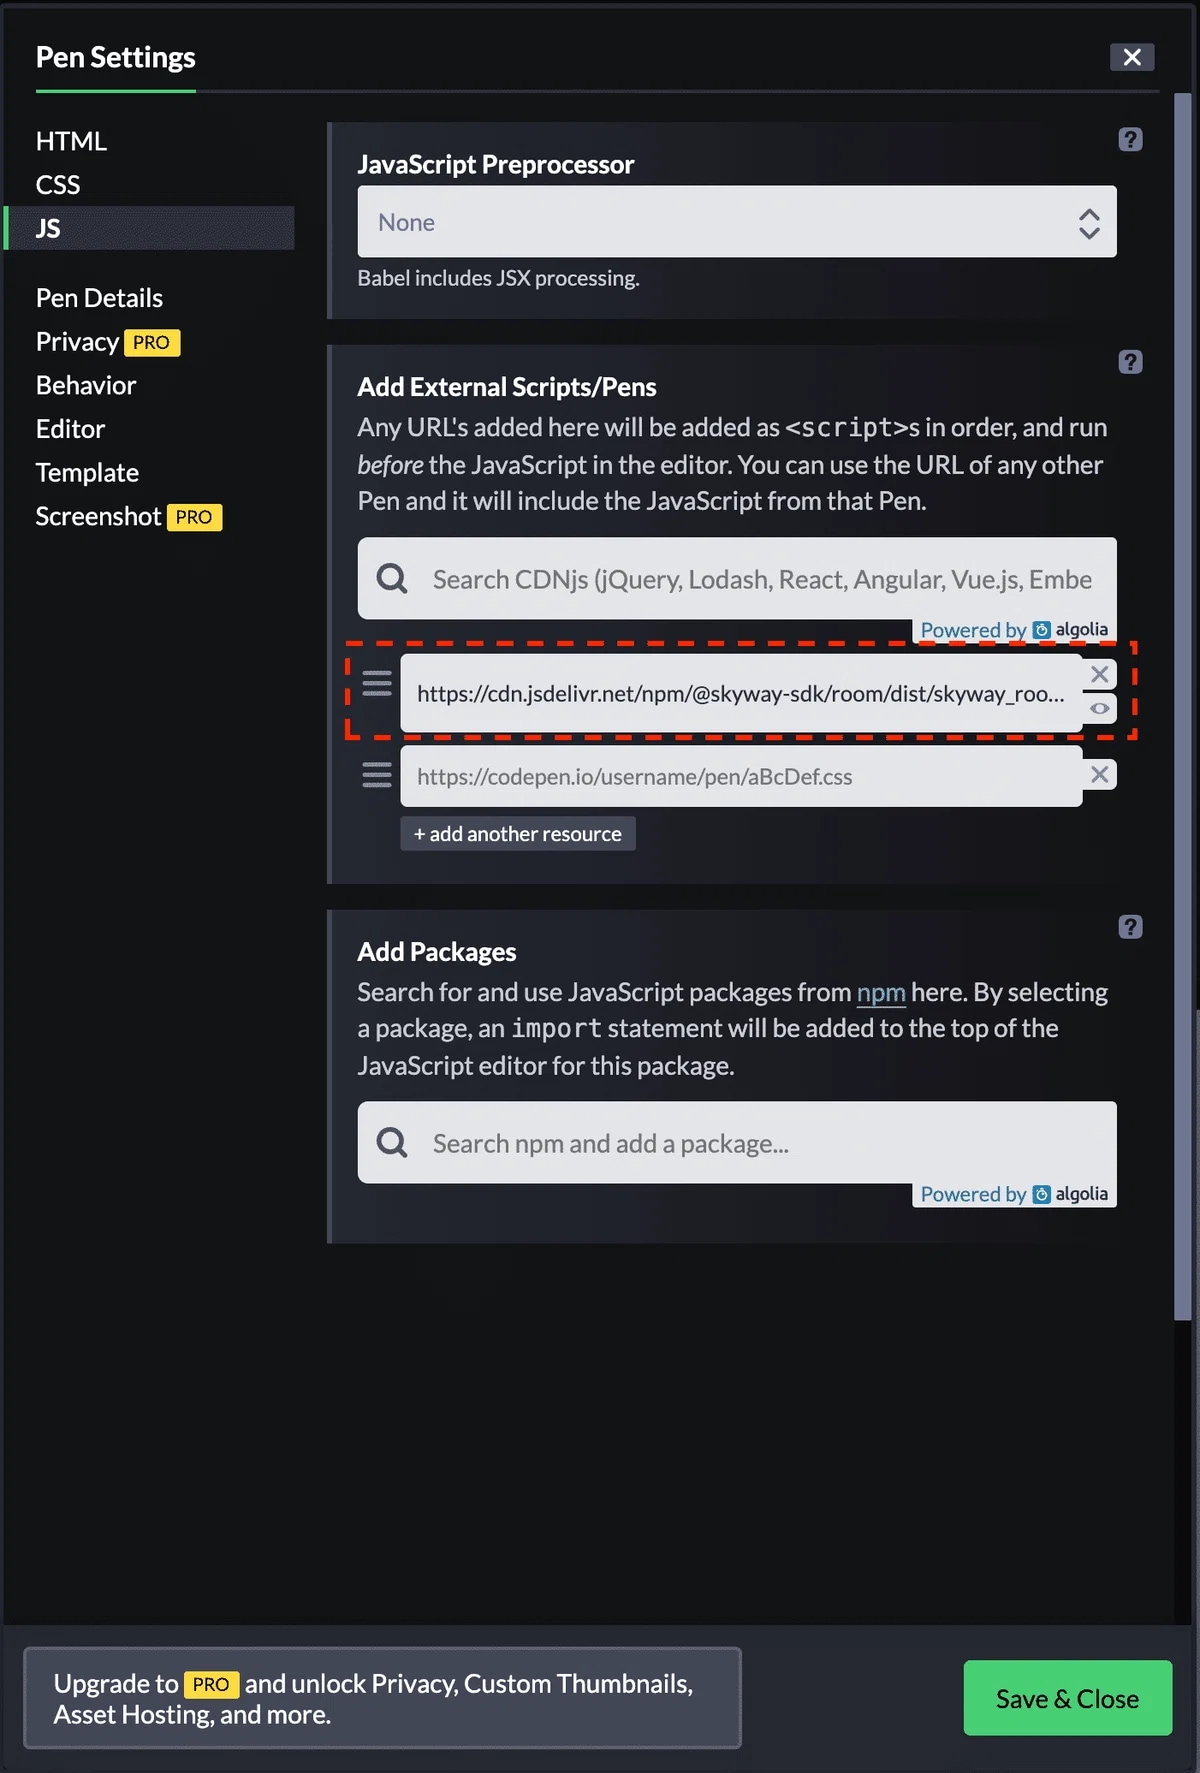Viewport: 1200px width, 1773px height.
Task: Click the Algolia logo under the CDNjs search
Action: click(x=1043, y=630)
